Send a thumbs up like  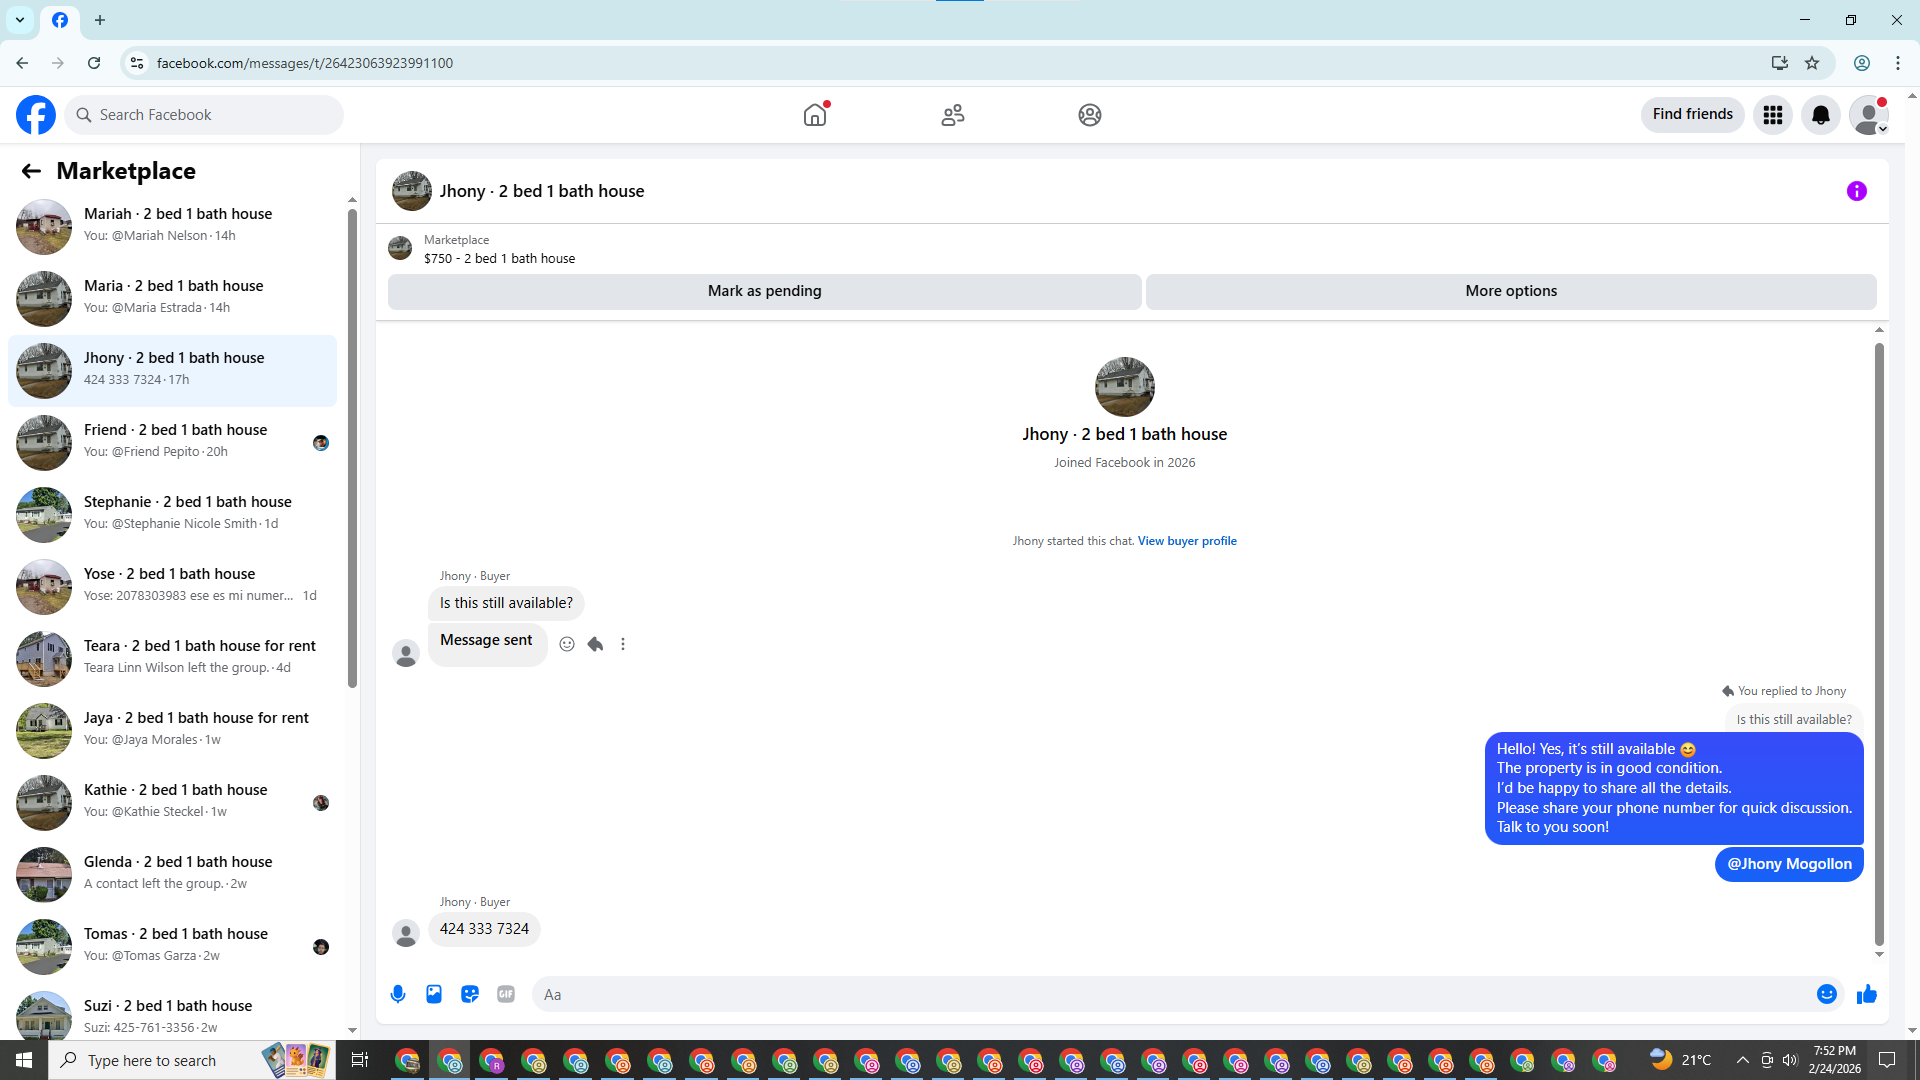(1866, 994)
